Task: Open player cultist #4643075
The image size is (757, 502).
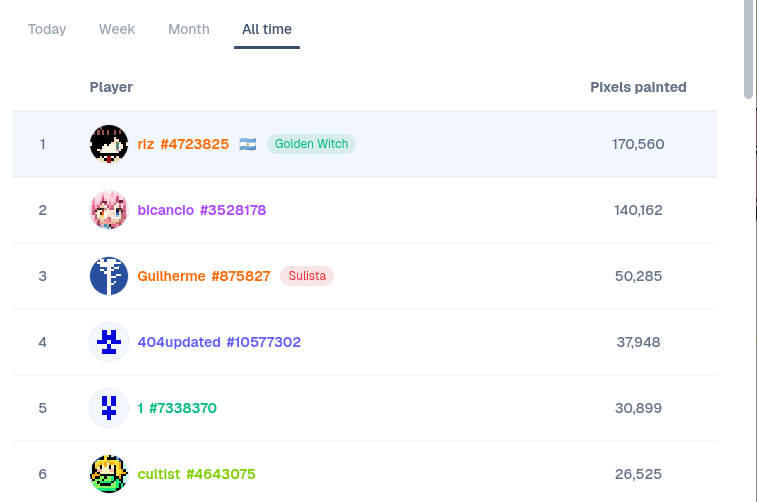Action: tap(196, 474)
